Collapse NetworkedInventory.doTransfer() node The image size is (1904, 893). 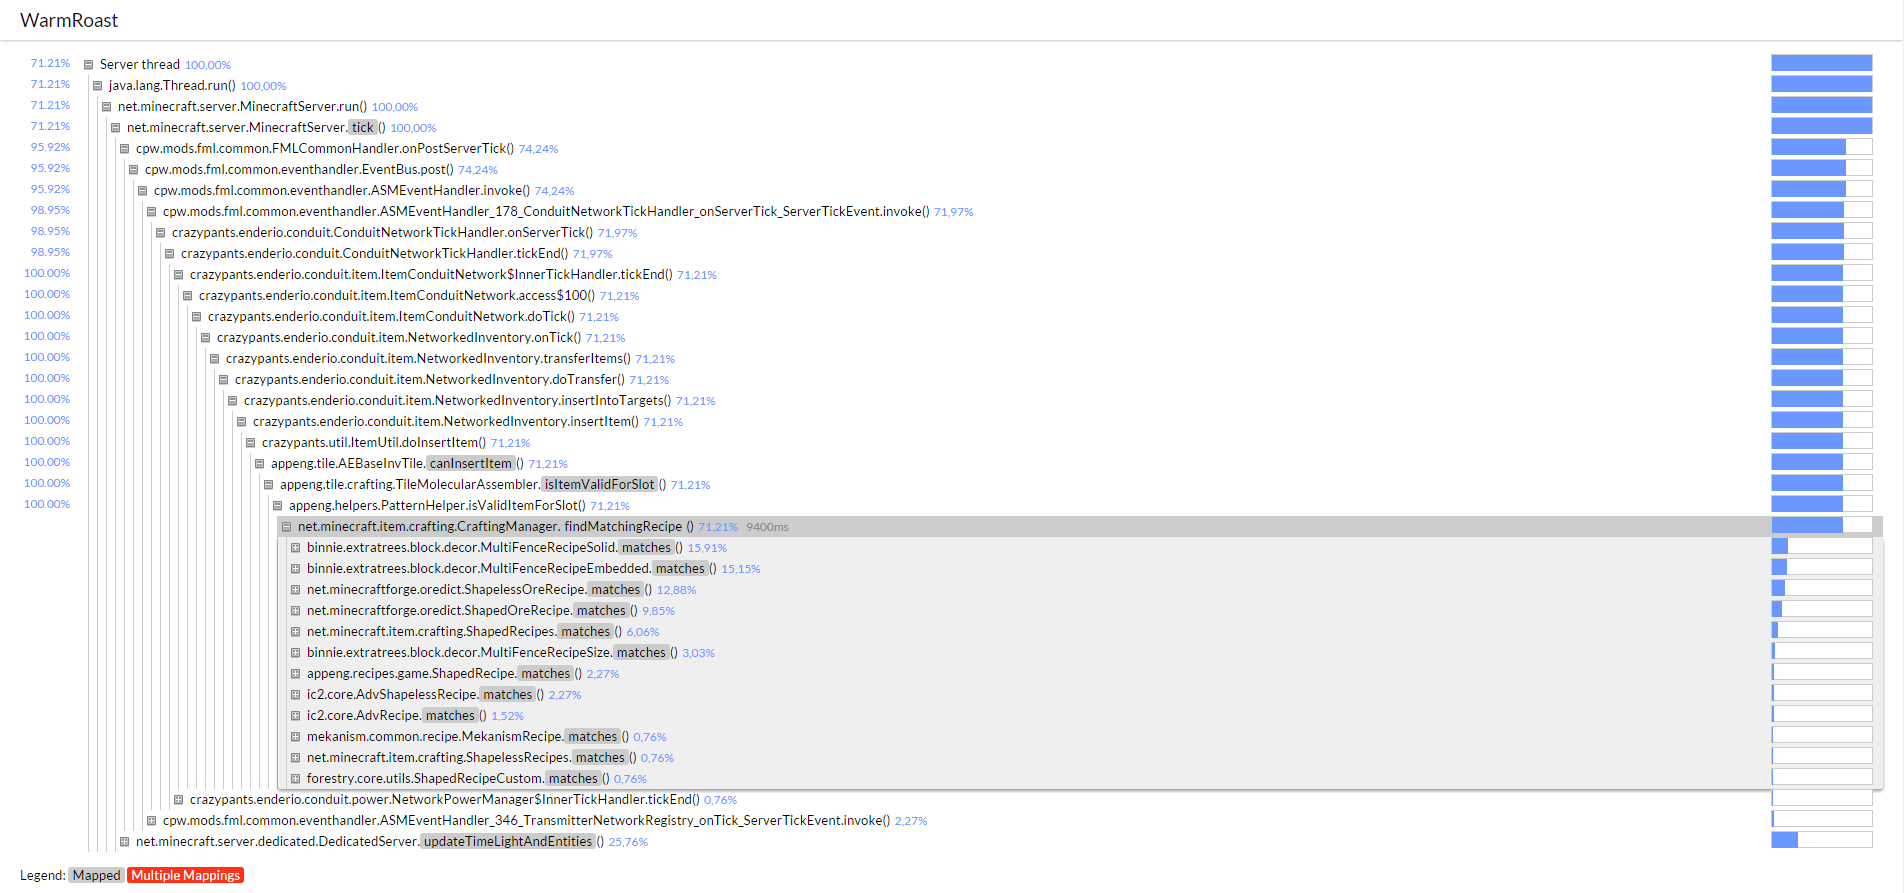point(223,380)
